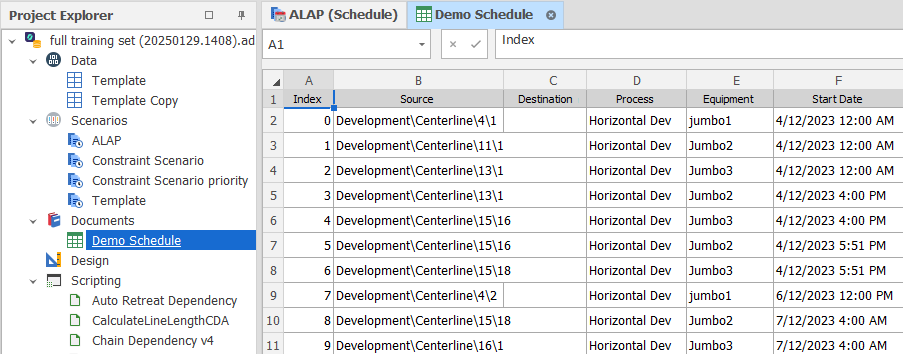Click the Design ruler icon

pos(54,261)
